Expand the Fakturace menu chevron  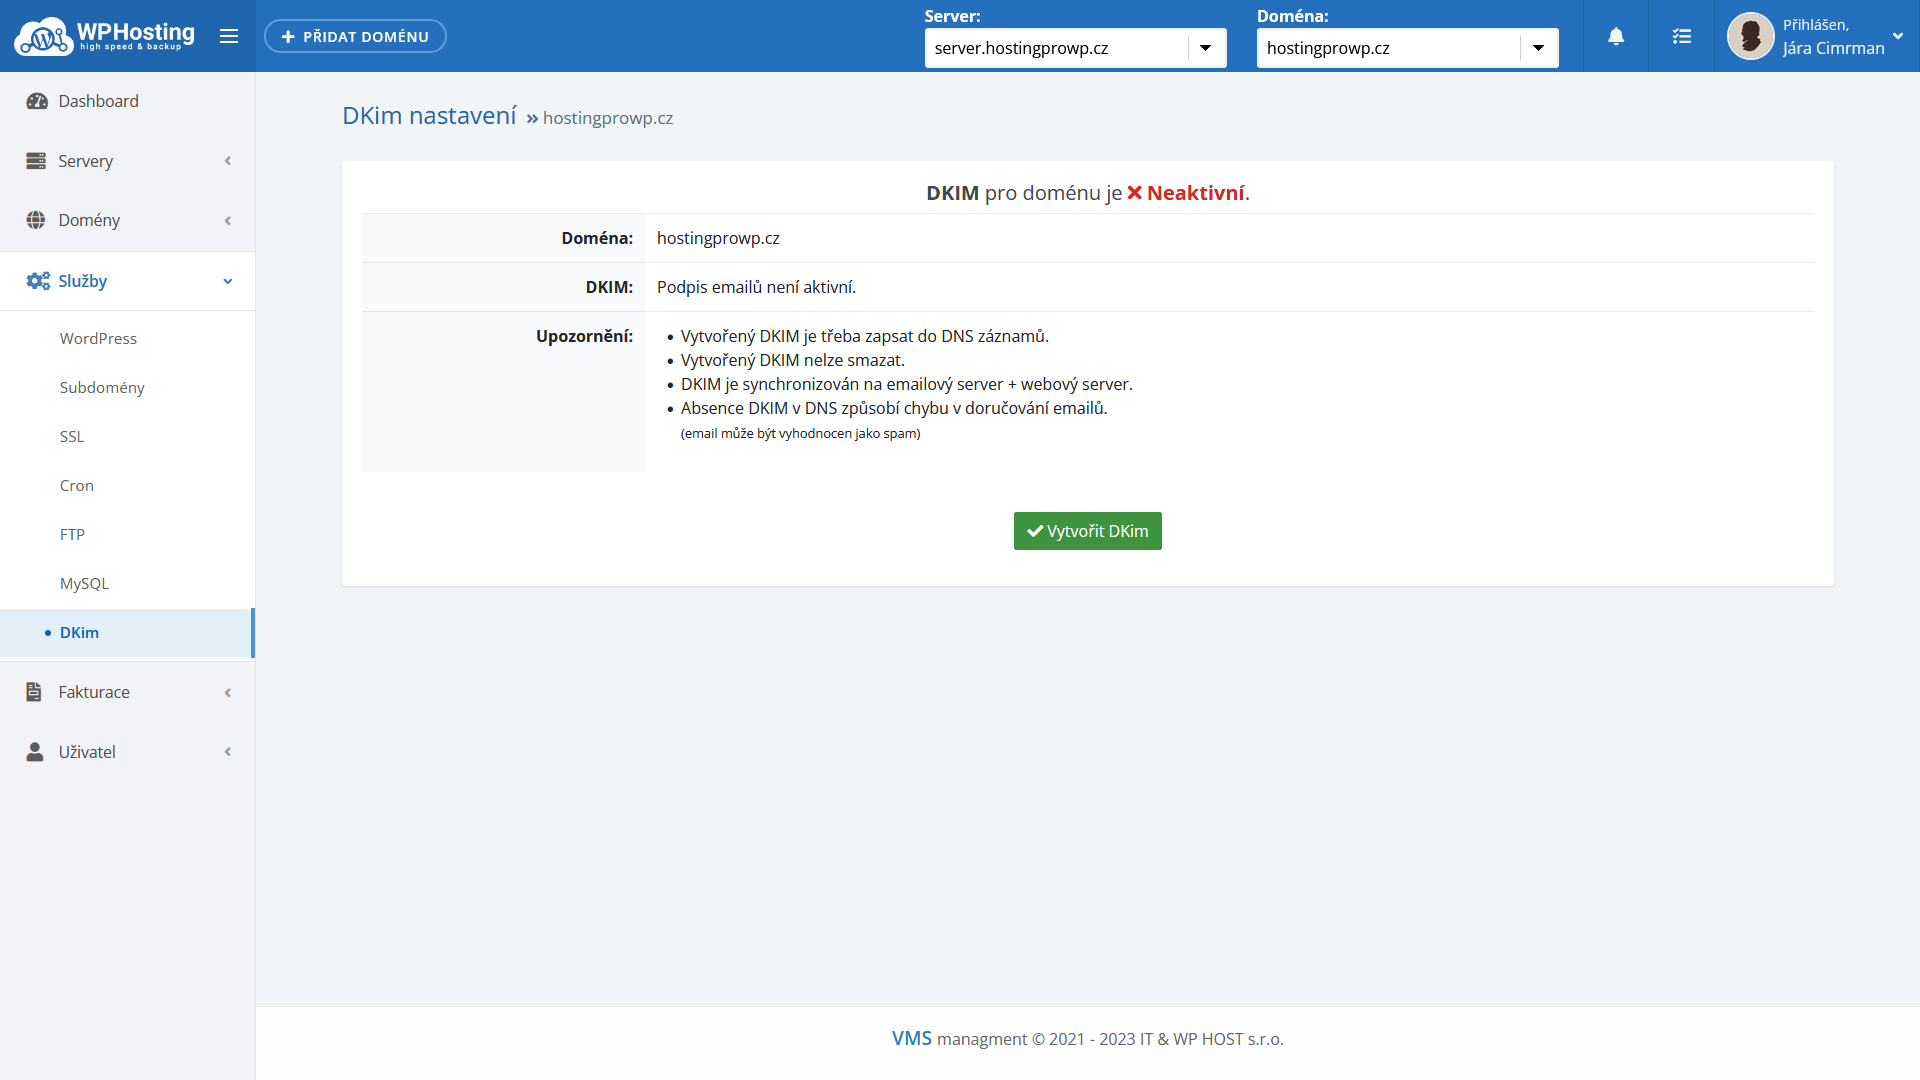point(228,692)
